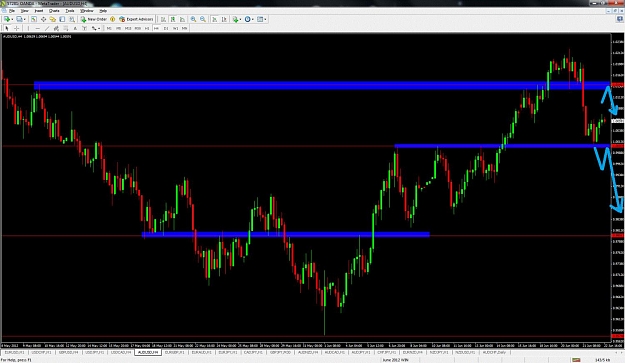
Task: Expand the Profiles dropdown arrow
Action: coord(24,19)
